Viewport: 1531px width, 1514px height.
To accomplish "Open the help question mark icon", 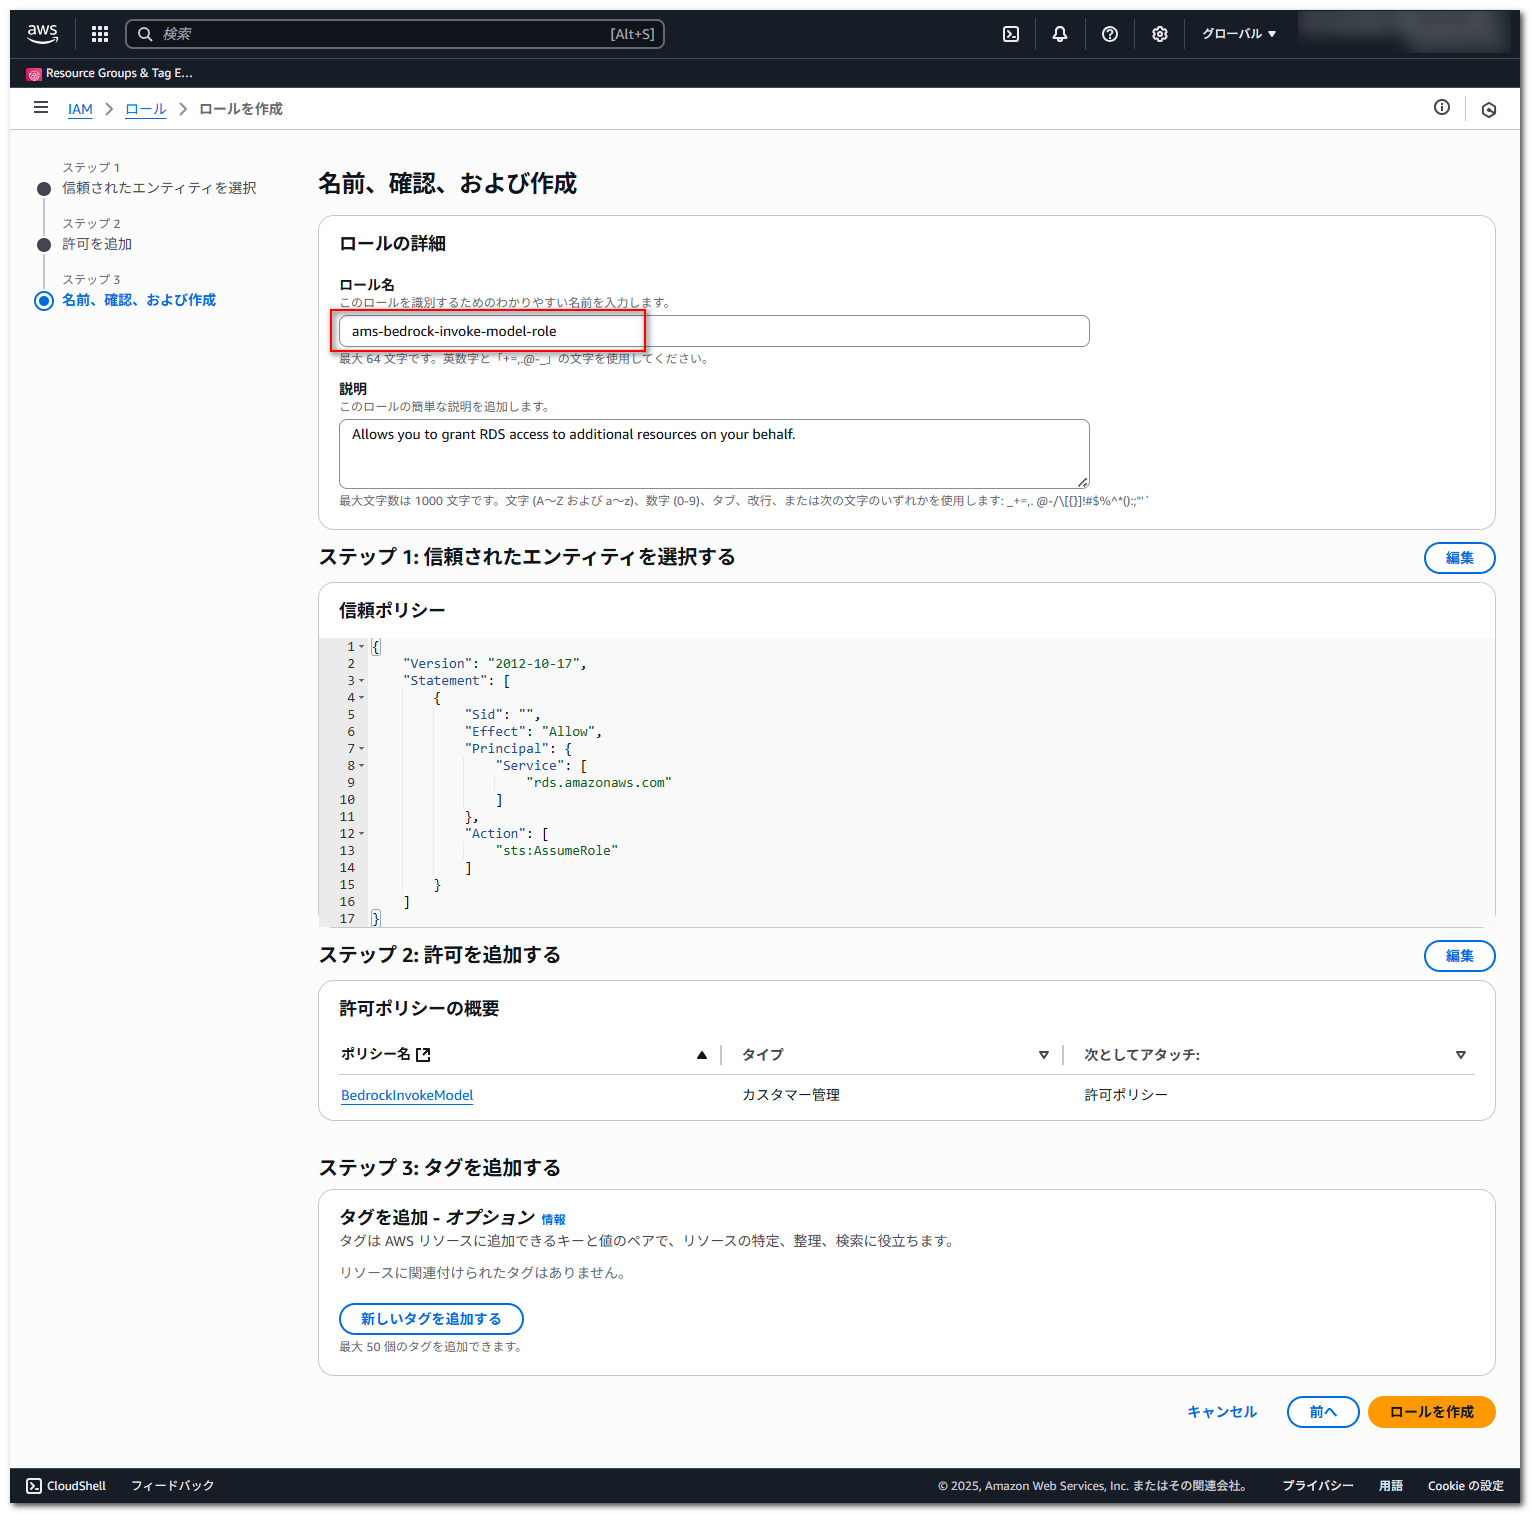I will (1110, 34).
